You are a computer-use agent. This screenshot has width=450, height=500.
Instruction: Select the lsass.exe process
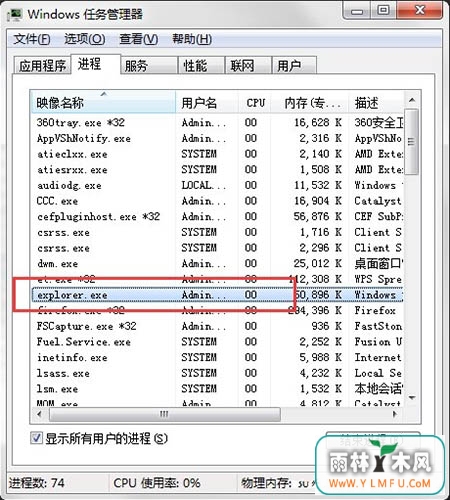tap(217, 373)
